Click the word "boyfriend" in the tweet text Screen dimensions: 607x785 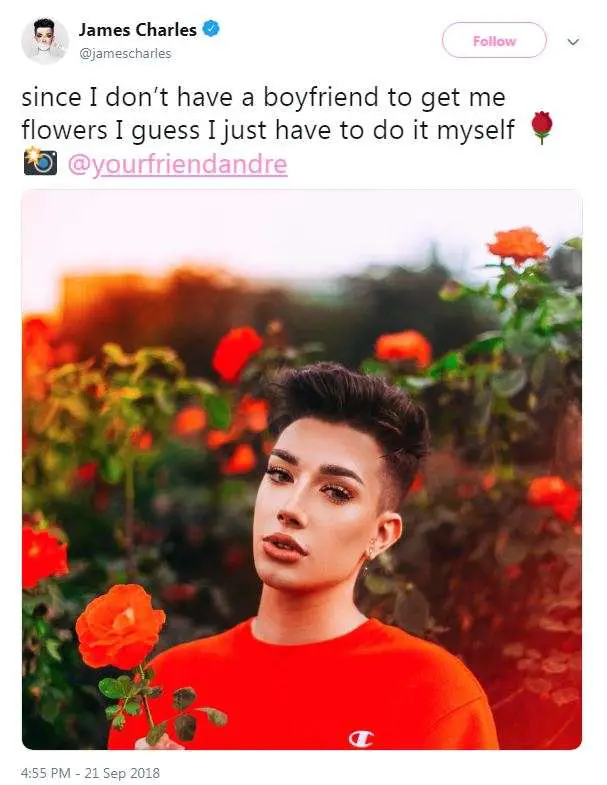(x=321, y=97)
